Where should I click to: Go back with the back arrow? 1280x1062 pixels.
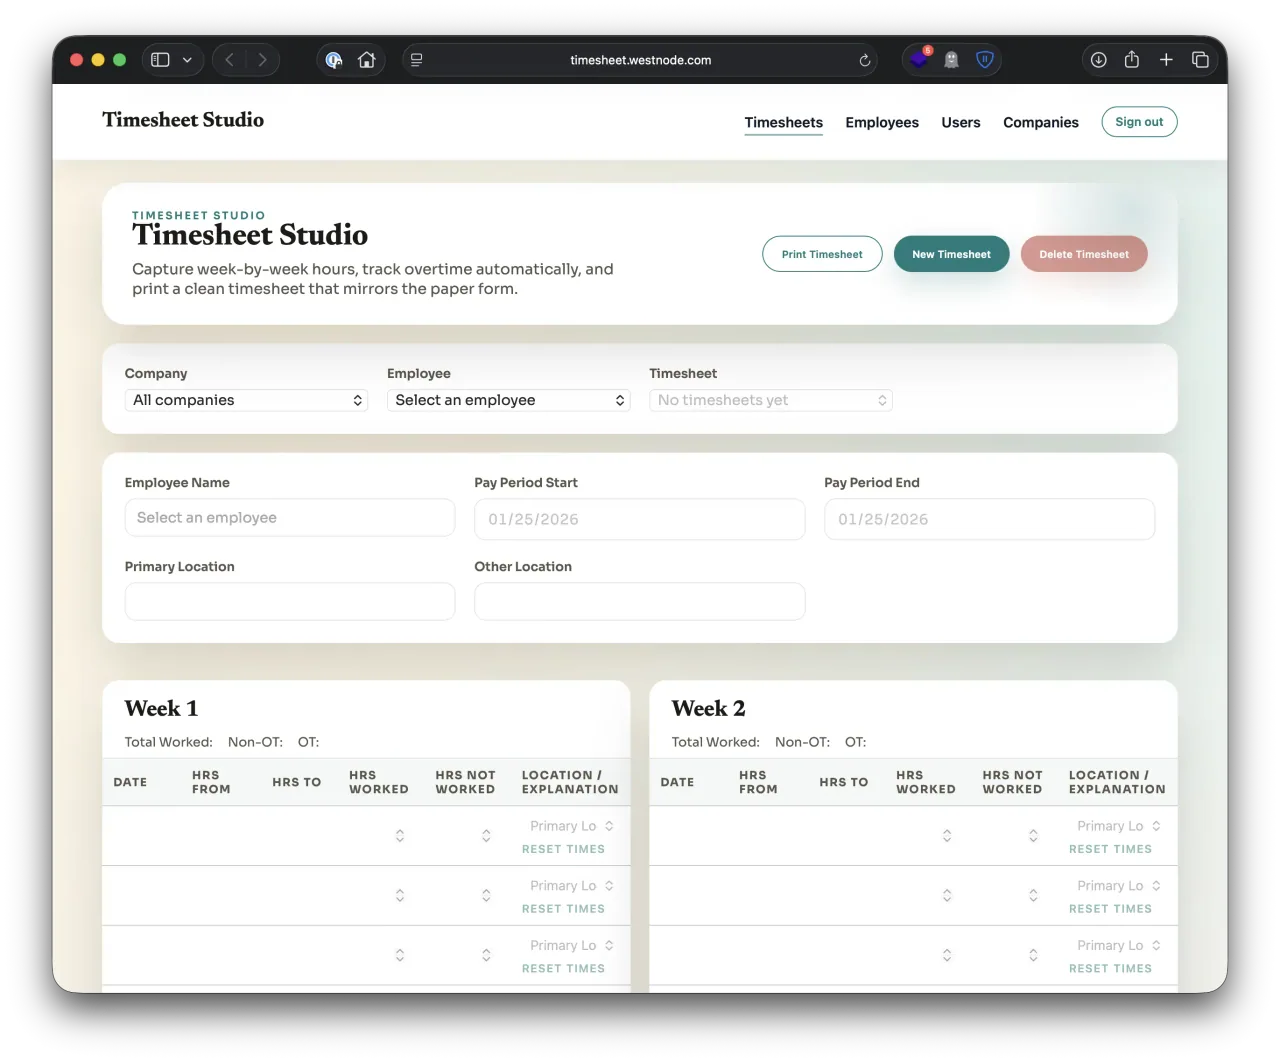(230, 60)
